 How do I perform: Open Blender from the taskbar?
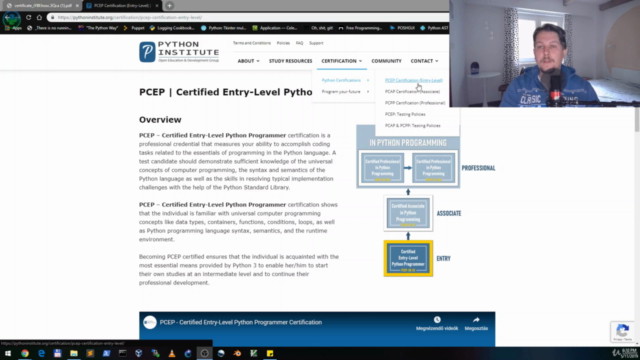pos(237,353)
